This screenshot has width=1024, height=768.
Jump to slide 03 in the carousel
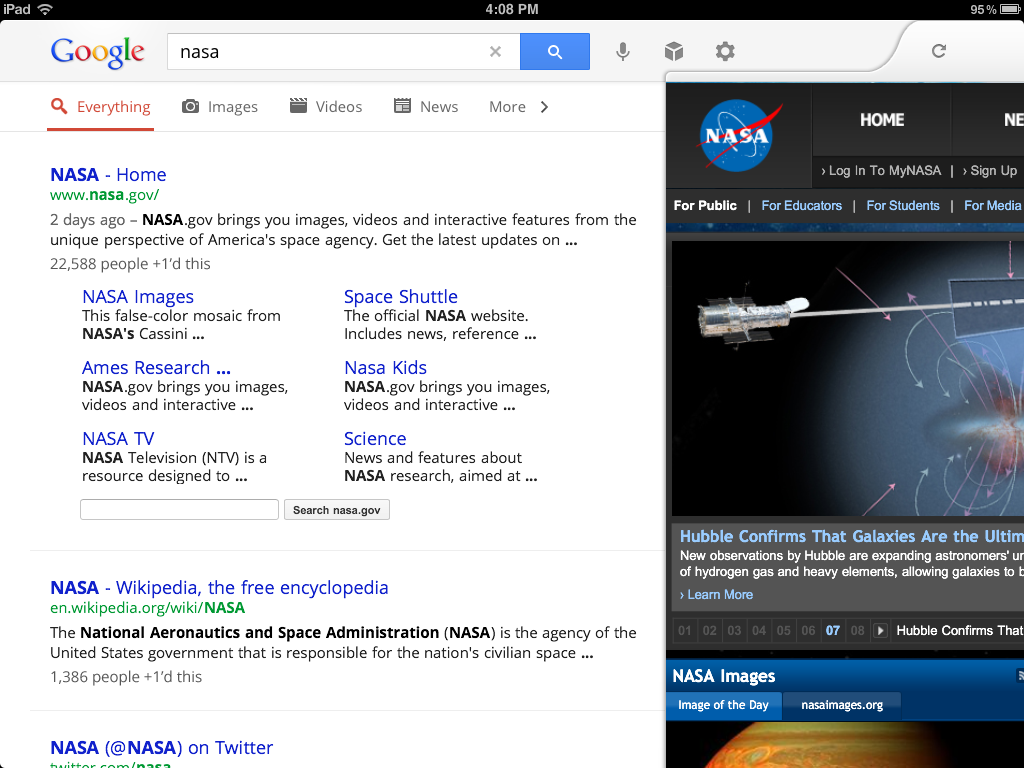pyautogui.click(x=734, y=631)
